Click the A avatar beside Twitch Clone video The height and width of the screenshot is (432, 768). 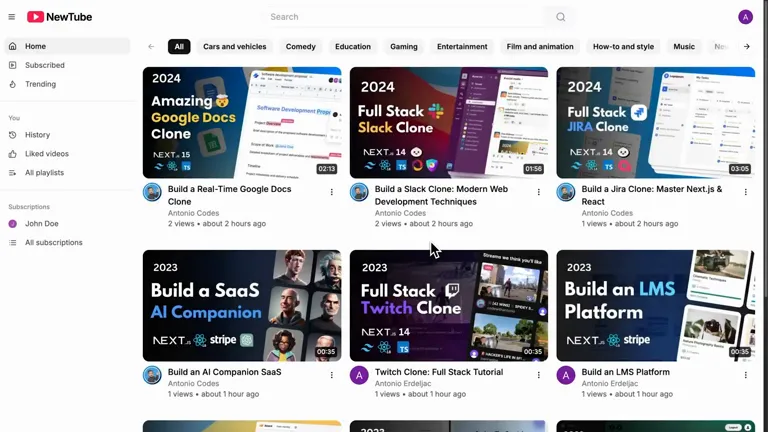(x=359, y=375)
